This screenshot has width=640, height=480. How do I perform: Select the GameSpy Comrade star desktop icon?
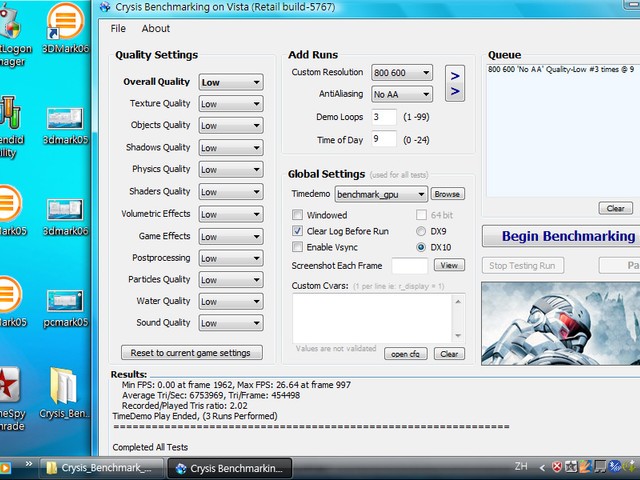[10, 398]
